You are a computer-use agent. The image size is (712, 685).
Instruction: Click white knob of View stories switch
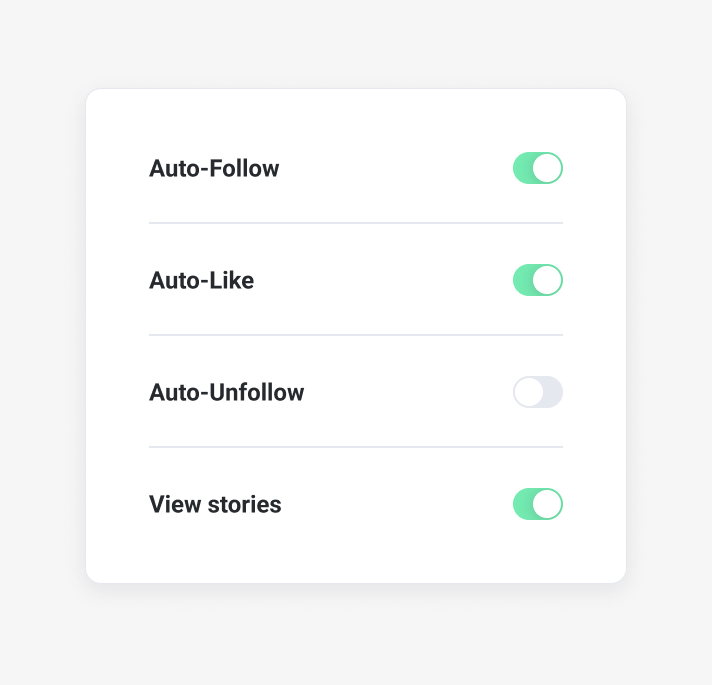(547, 504)
